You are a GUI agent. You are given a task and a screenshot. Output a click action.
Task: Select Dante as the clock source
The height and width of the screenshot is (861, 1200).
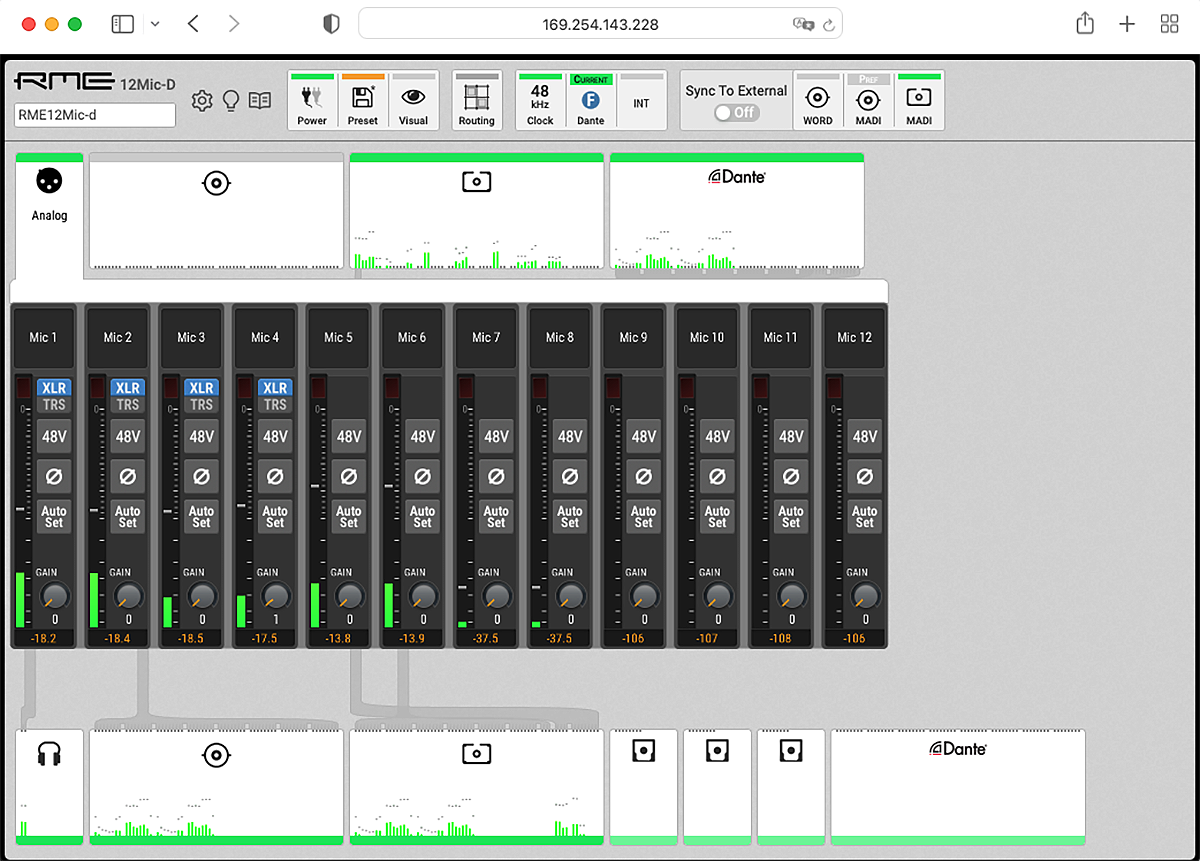590,100
